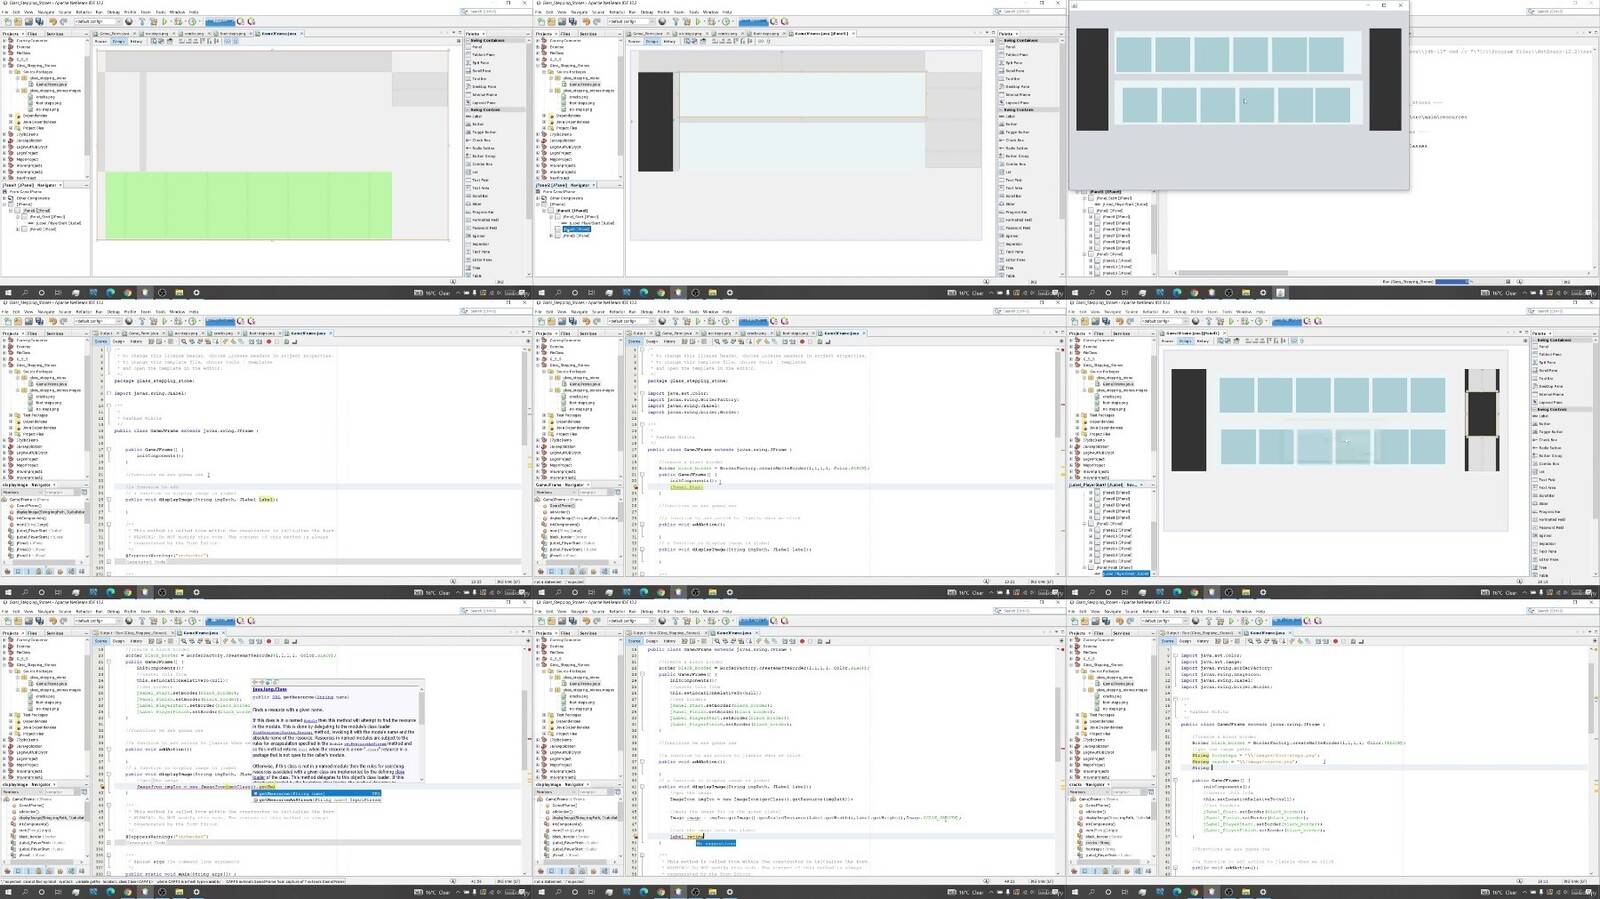1600x899 pixels.
Task: Click Chrome icon on taskbar below middle-left frame
Action: click(x=128, y=592)
